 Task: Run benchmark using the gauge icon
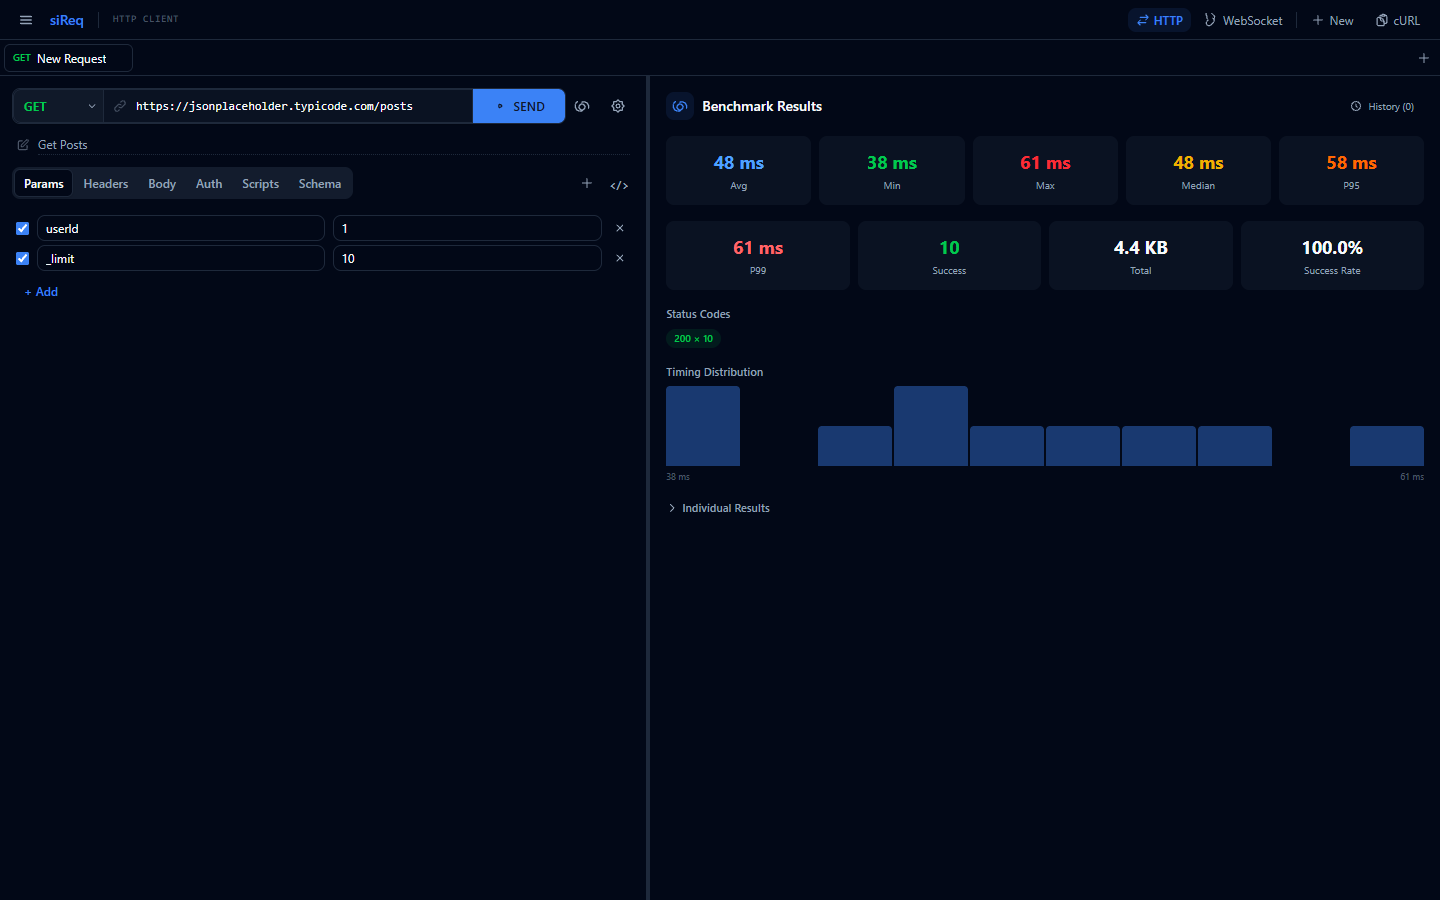point(582,106)
